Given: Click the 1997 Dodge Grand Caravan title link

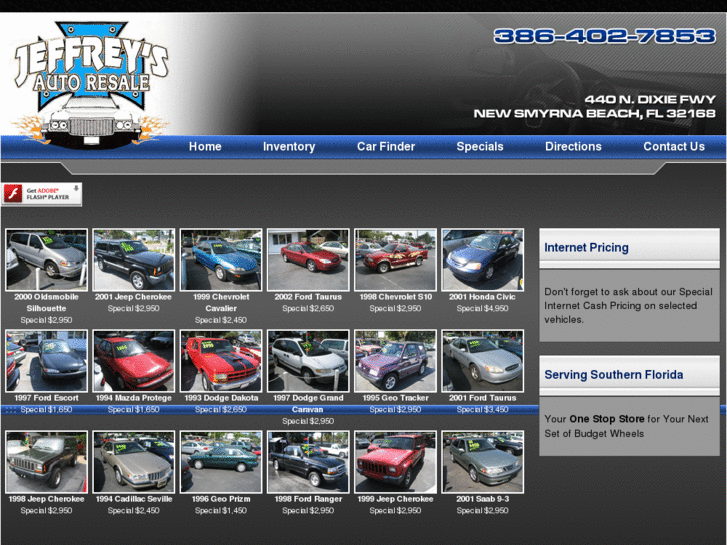Looking at the screenshot, I should click(308, 404).
